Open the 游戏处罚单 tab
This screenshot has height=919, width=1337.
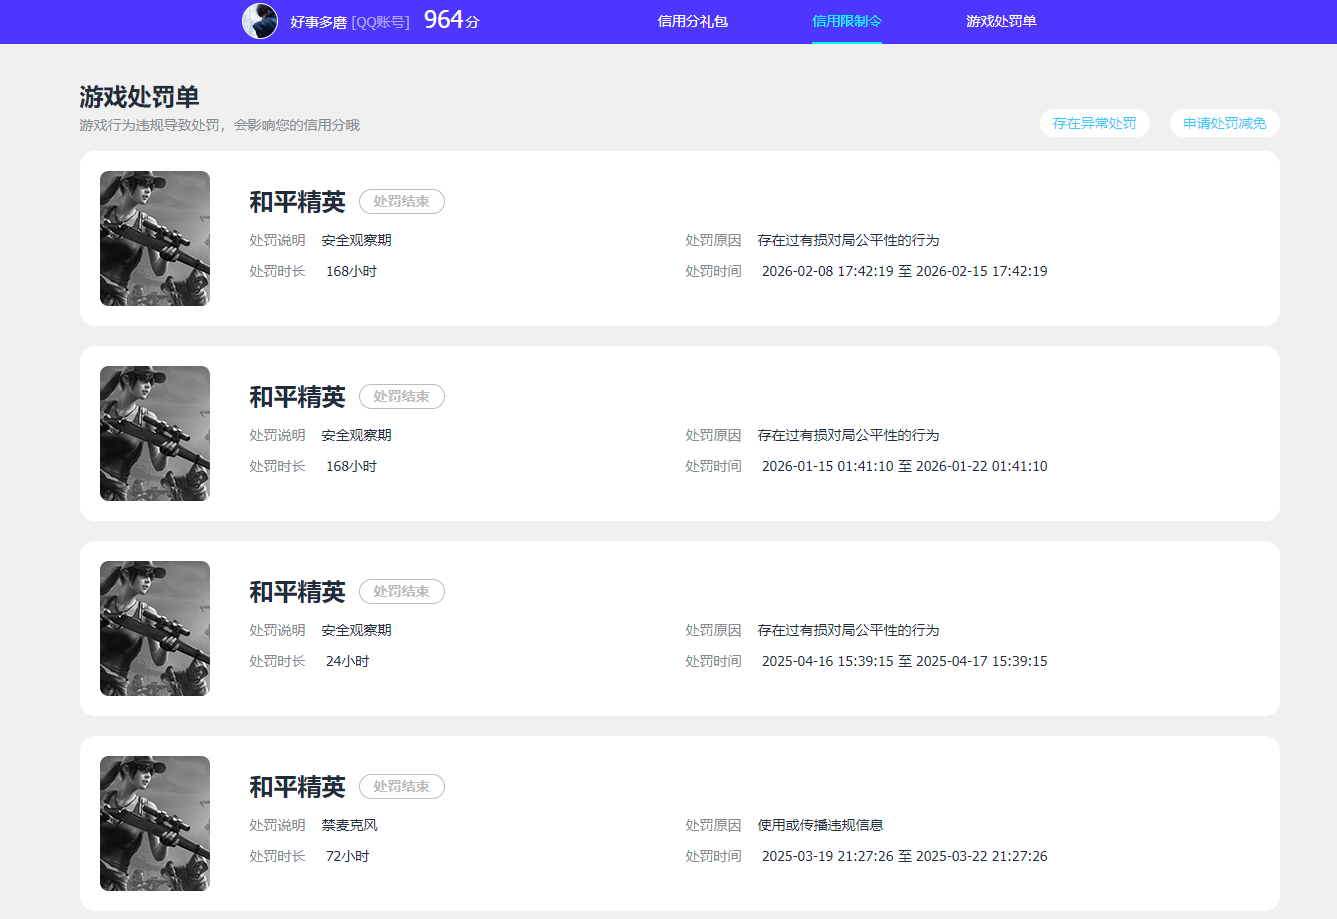coord(1003,21)
